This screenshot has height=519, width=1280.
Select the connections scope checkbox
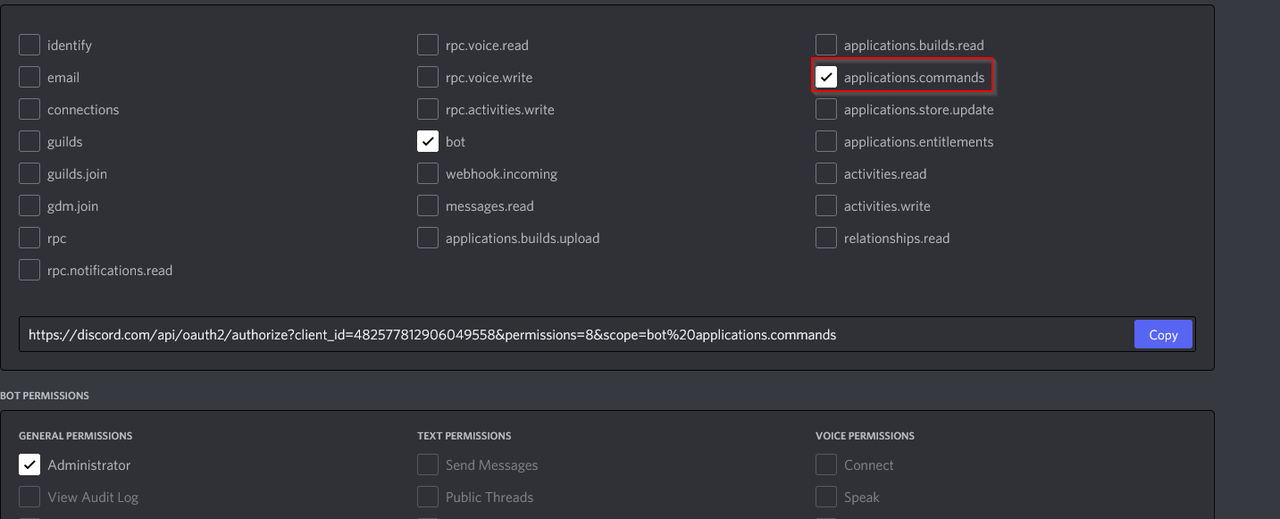pyautogui.click(x=30, y=109)
